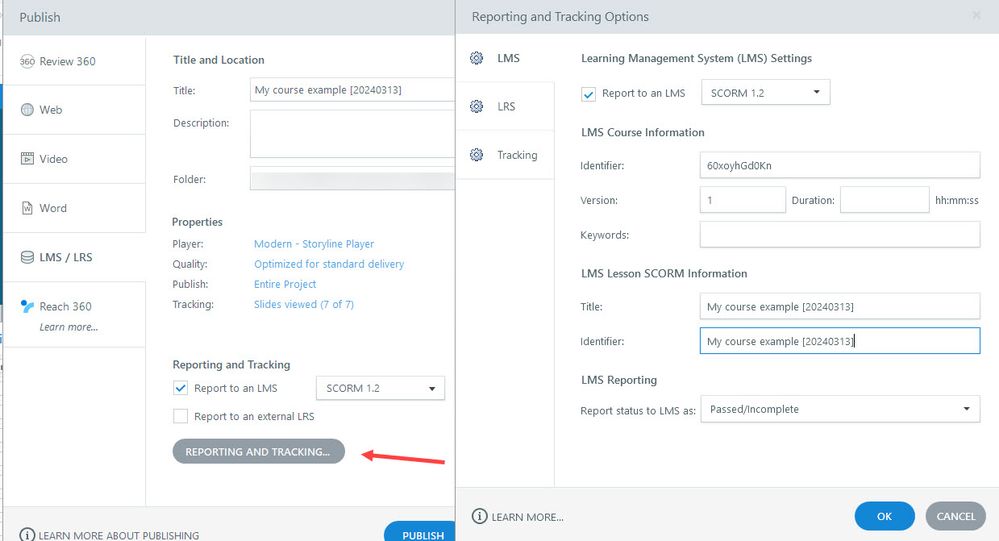Viewport: 999px width, 541px height.
Task: Click the LMS / LRS database icon
Action: [27, 257]
